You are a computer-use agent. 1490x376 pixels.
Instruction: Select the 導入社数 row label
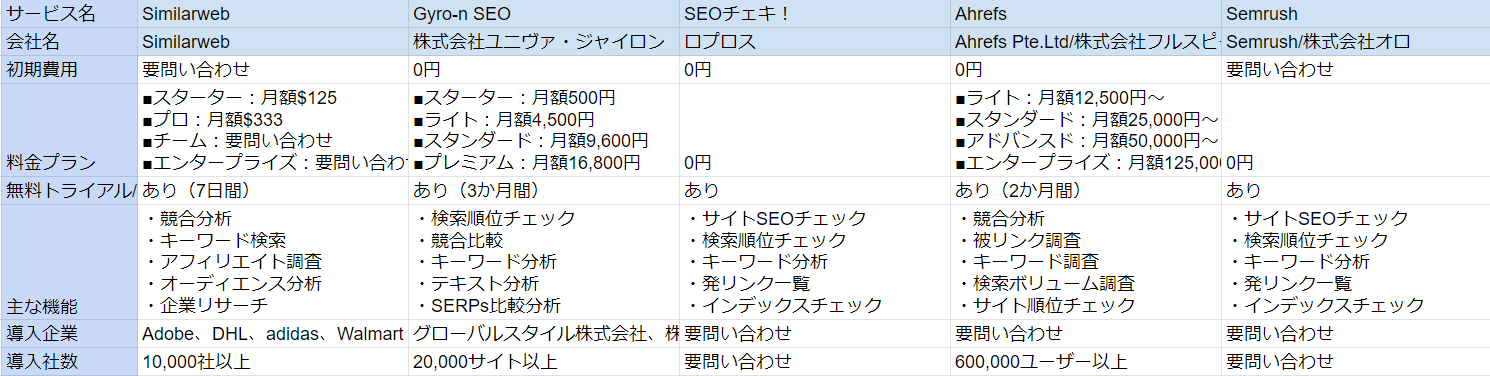[69, 361]
